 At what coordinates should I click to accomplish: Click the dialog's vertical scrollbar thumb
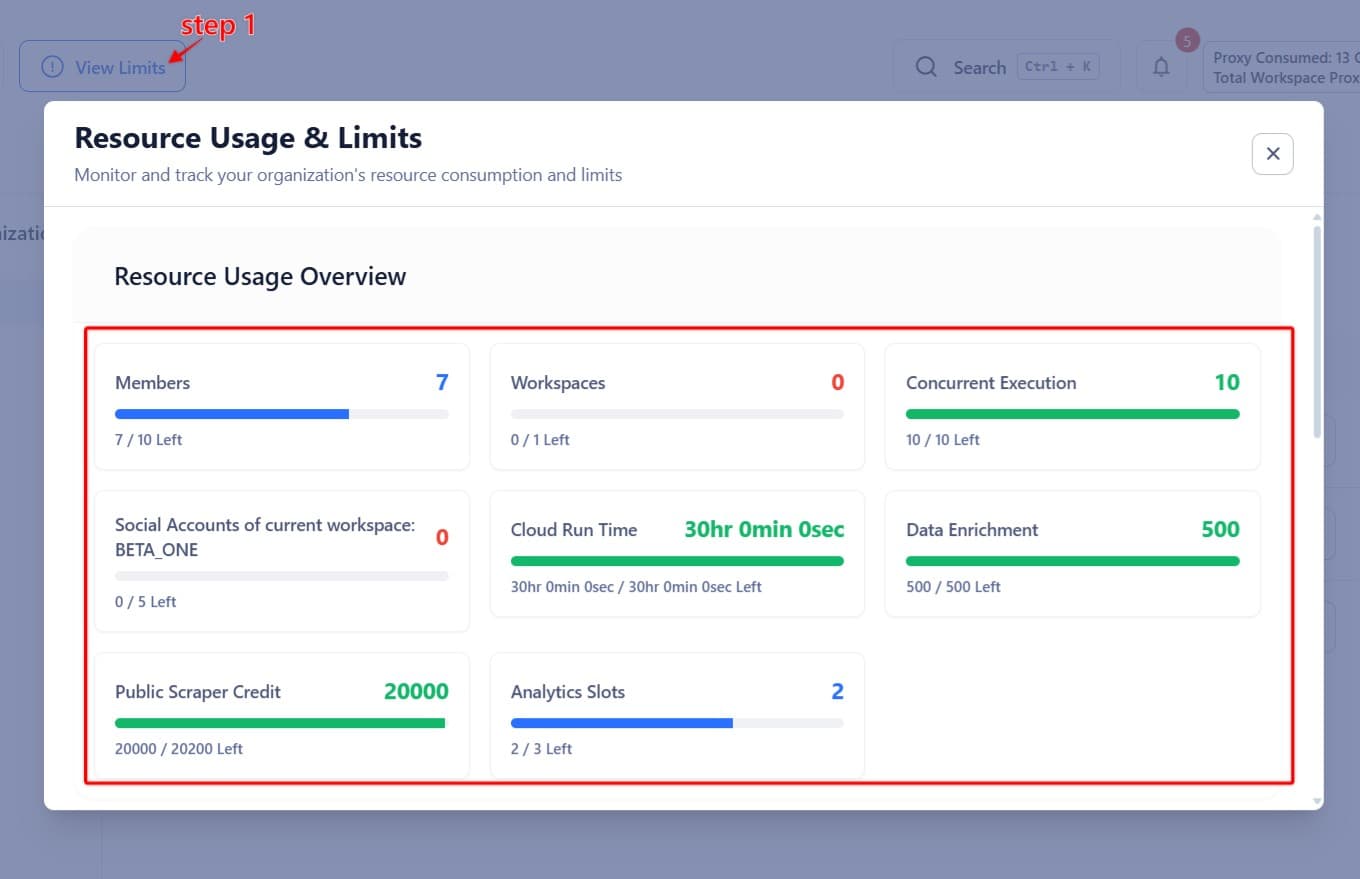(1317, 330)
